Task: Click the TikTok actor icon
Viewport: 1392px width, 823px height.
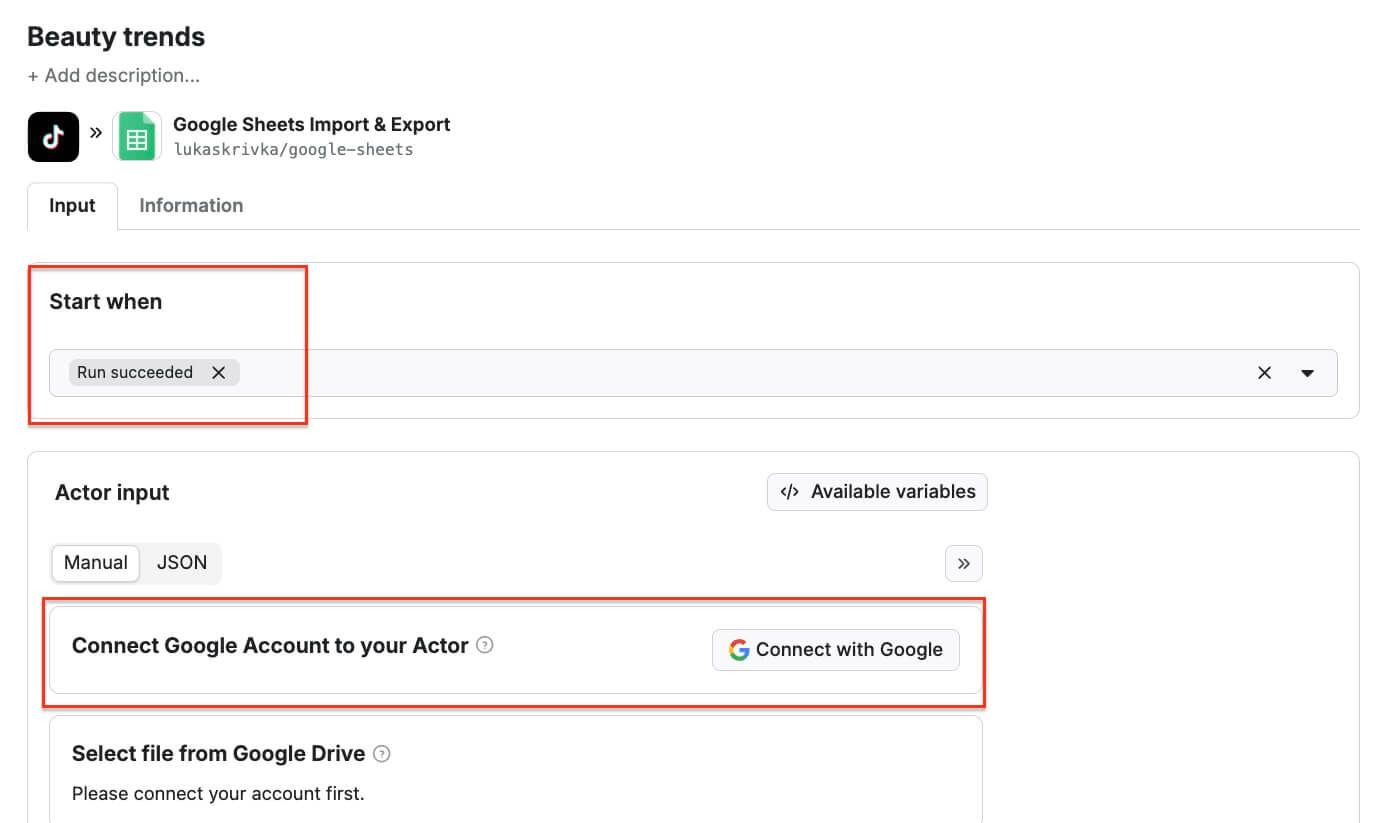Action: point(53,137)
